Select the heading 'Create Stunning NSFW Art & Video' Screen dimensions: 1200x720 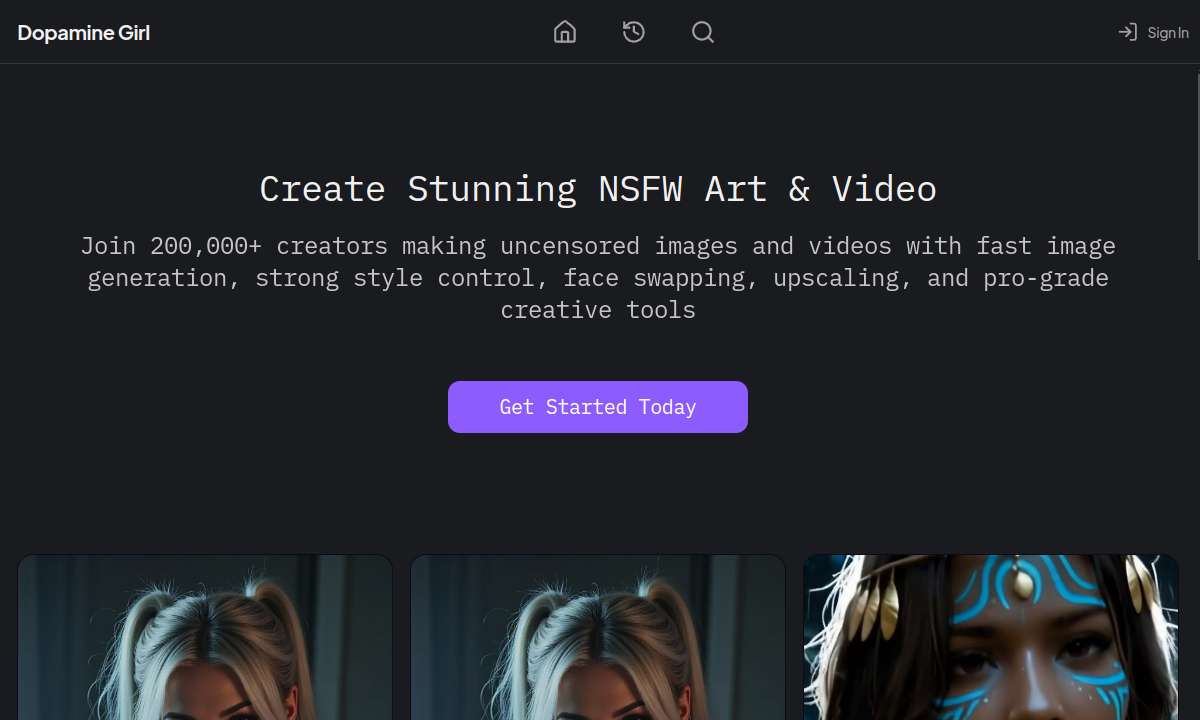tap(598, 189)
